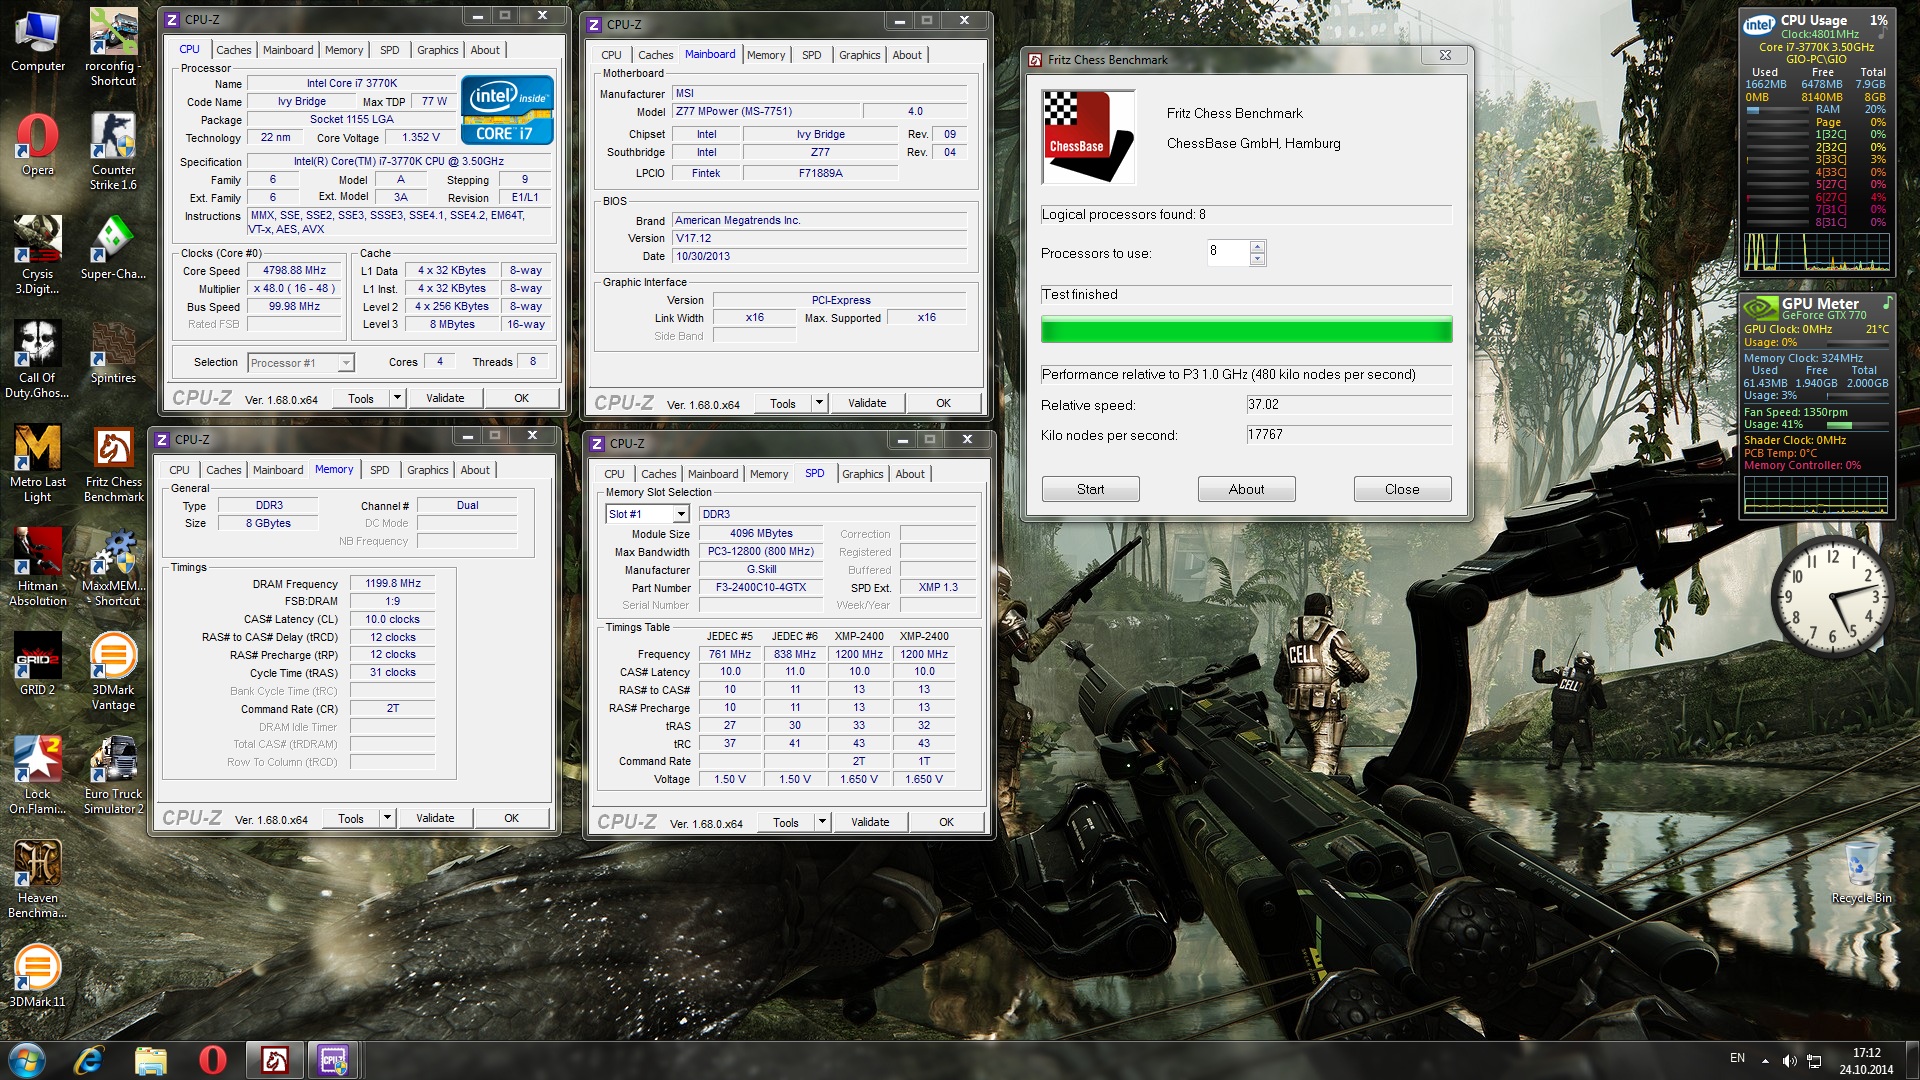Click the Windows Start orb

pos(27,1060)
